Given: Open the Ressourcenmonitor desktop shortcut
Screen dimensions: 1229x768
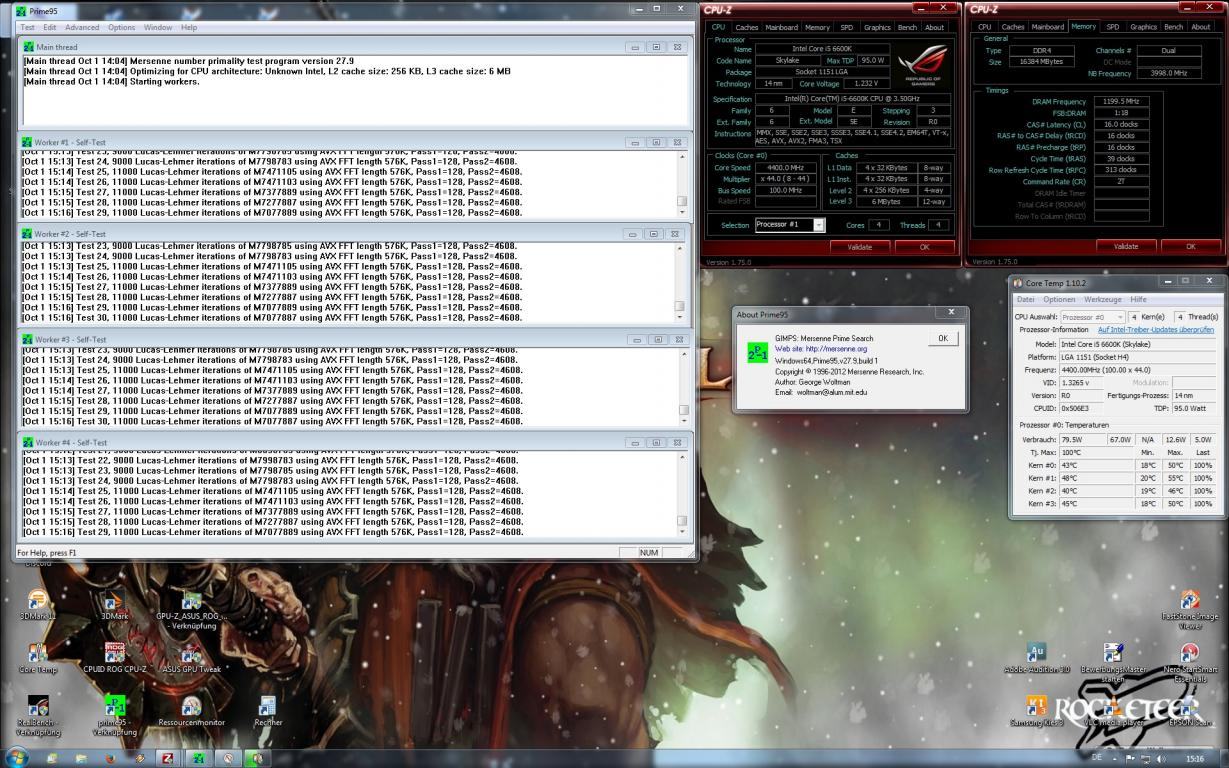Looking at the screenshot, I should pos(191,710).
